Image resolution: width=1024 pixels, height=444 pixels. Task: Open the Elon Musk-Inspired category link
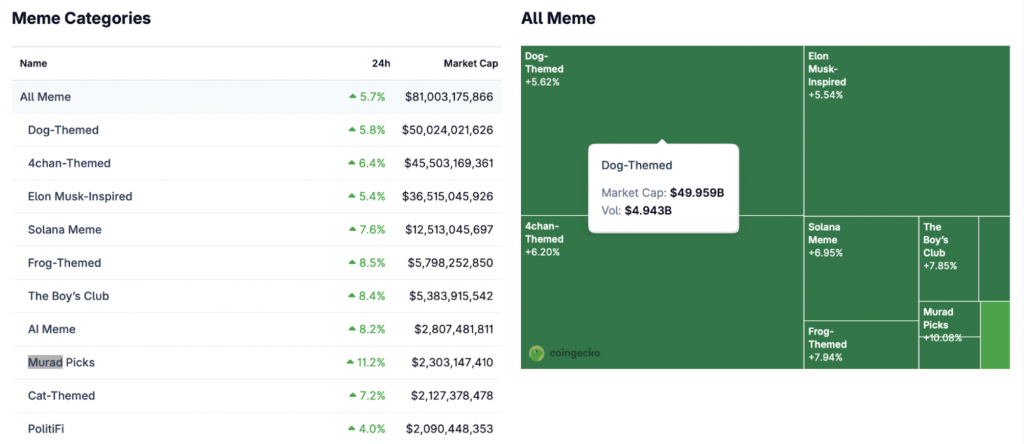point(80,197)
